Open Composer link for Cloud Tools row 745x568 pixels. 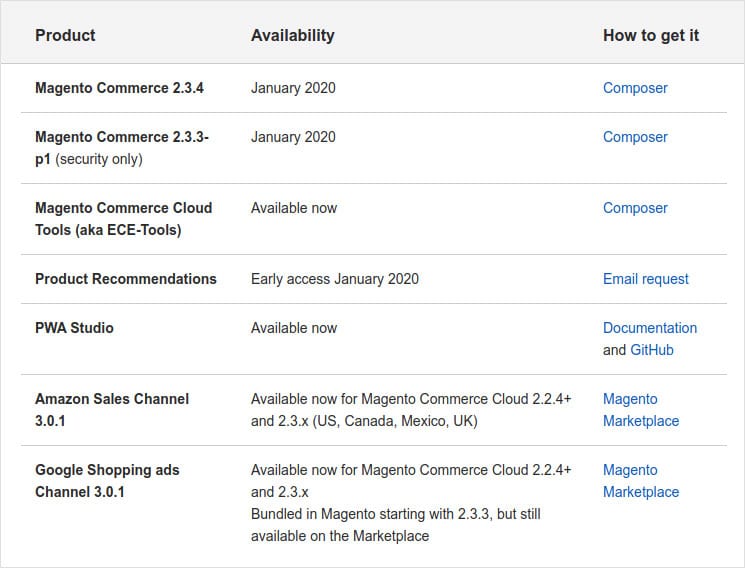[x=635, y=208]
